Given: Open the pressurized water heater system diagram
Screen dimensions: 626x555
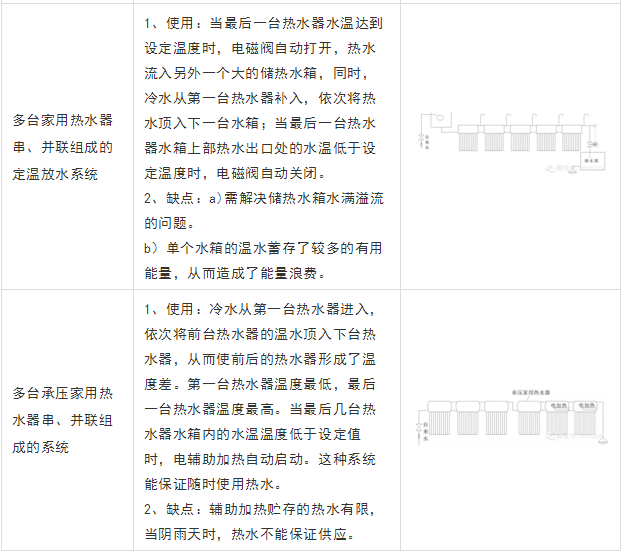Looking at the screenshot, I should [x=512, y=417].
